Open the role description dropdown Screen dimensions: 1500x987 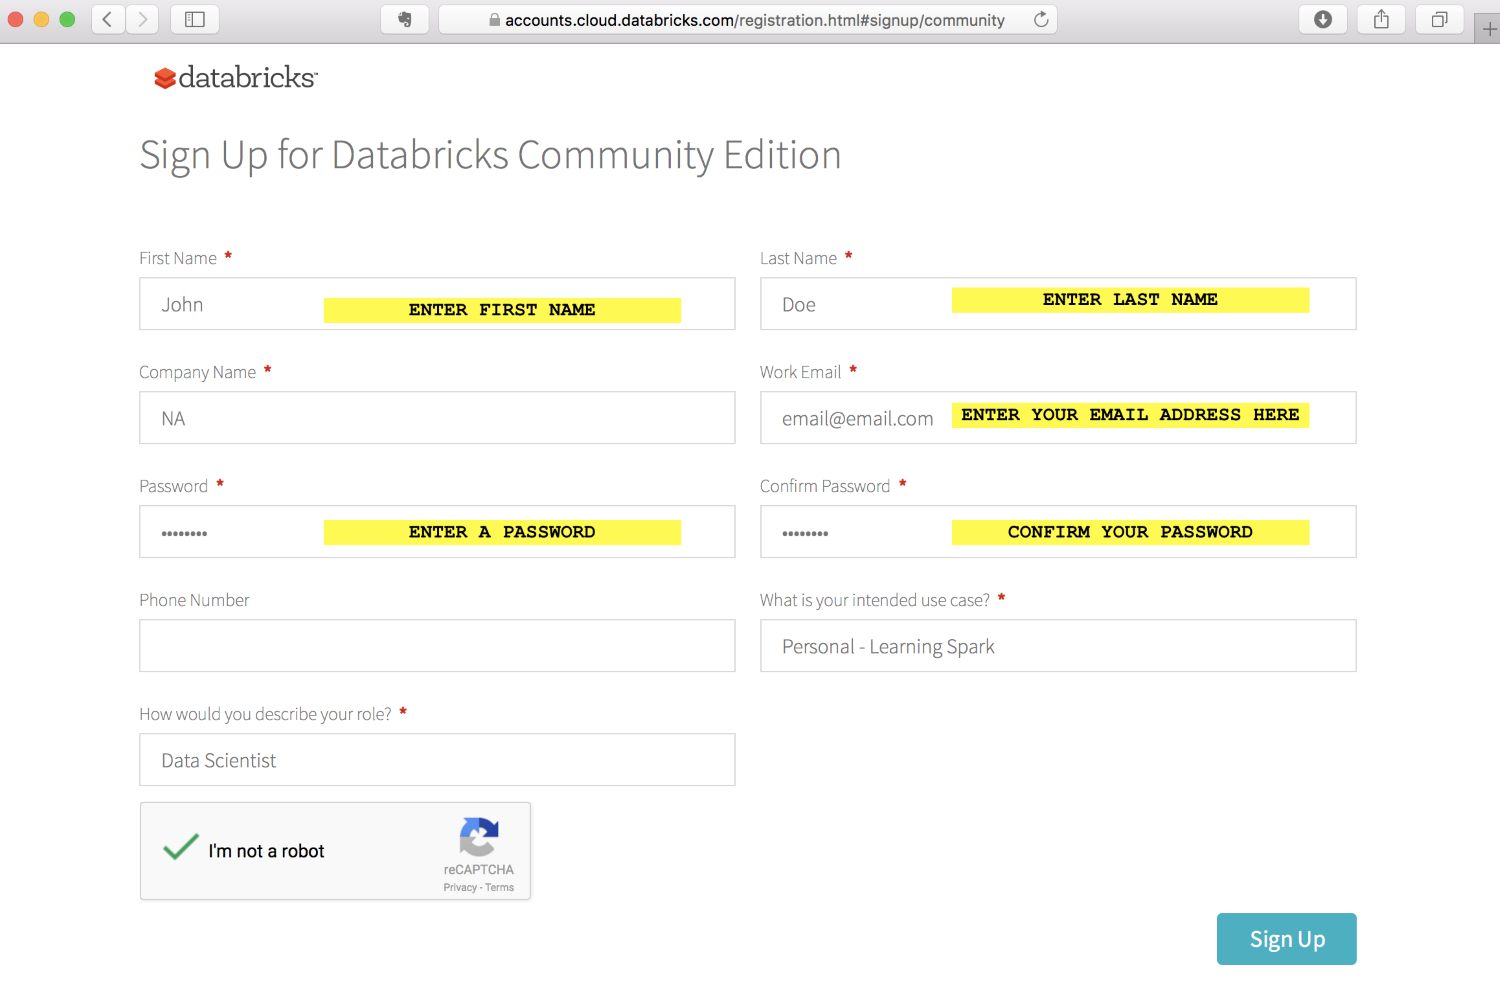click(x=437, y=760)
